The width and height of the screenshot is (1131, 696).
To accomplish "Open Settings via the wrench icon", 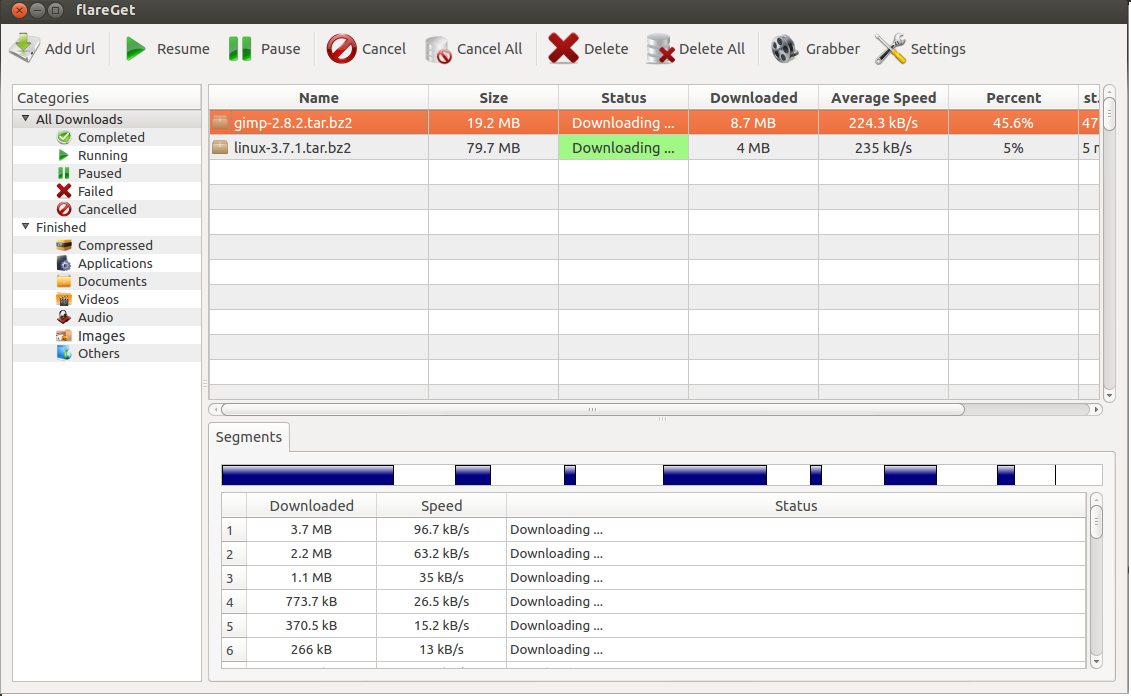I will [890, 48].
